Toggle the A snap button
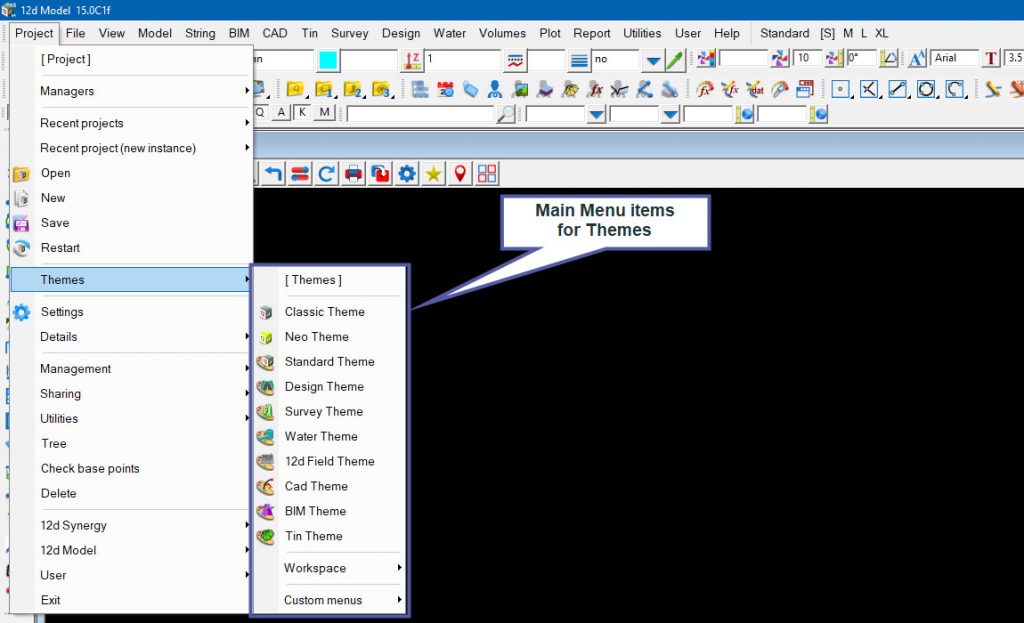Screen dimensions: 1024x623 [x=282, y=113]
